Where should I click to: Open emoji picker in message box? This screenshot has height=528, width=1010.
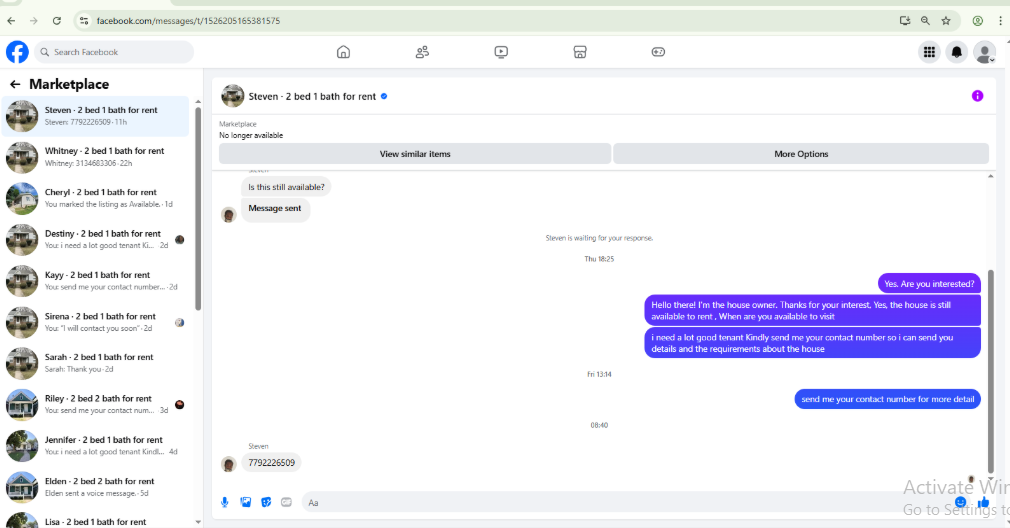[960, 502]
